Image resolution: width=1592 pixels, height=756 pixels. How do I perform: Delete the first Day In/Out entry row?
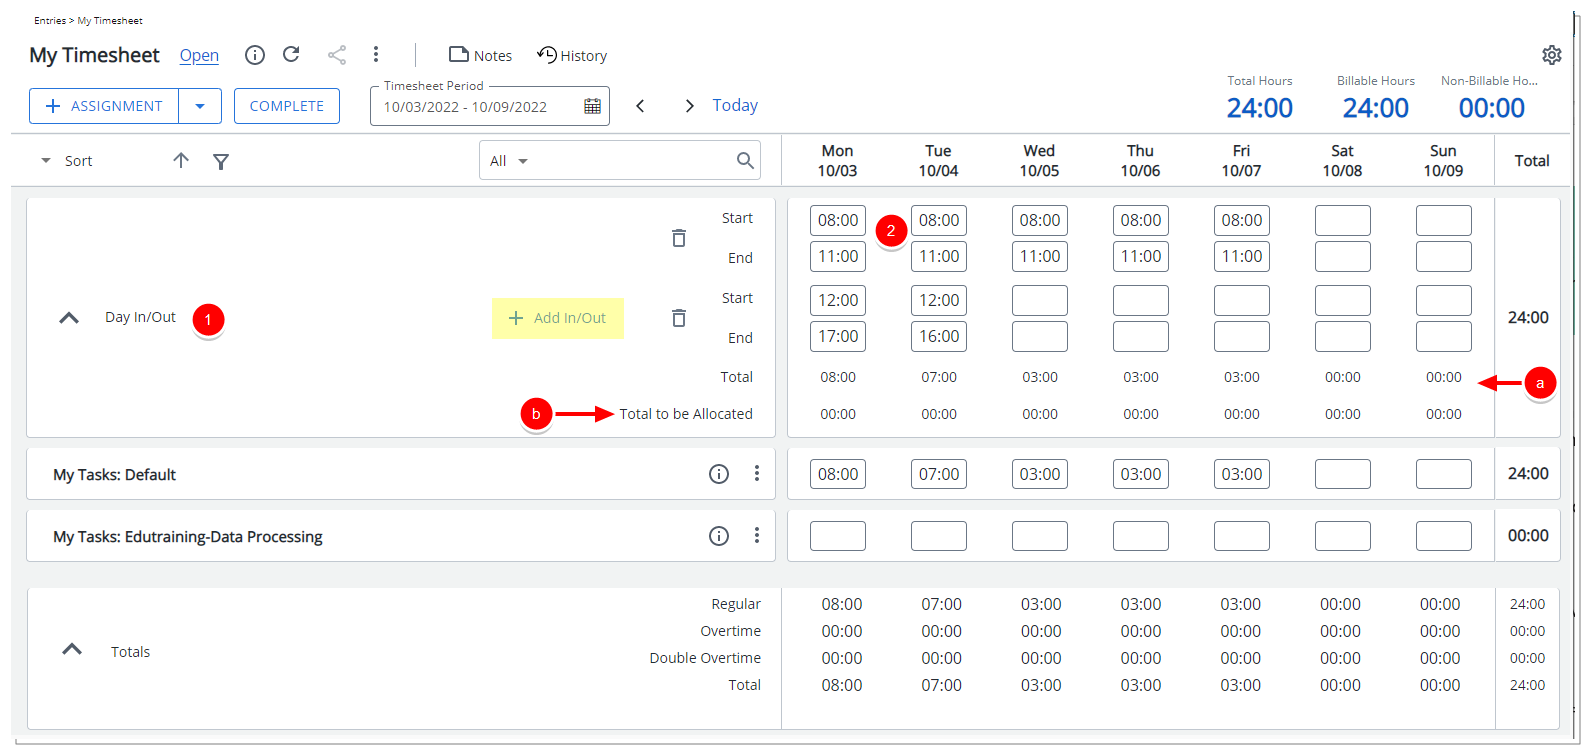[x=679, y=238]
